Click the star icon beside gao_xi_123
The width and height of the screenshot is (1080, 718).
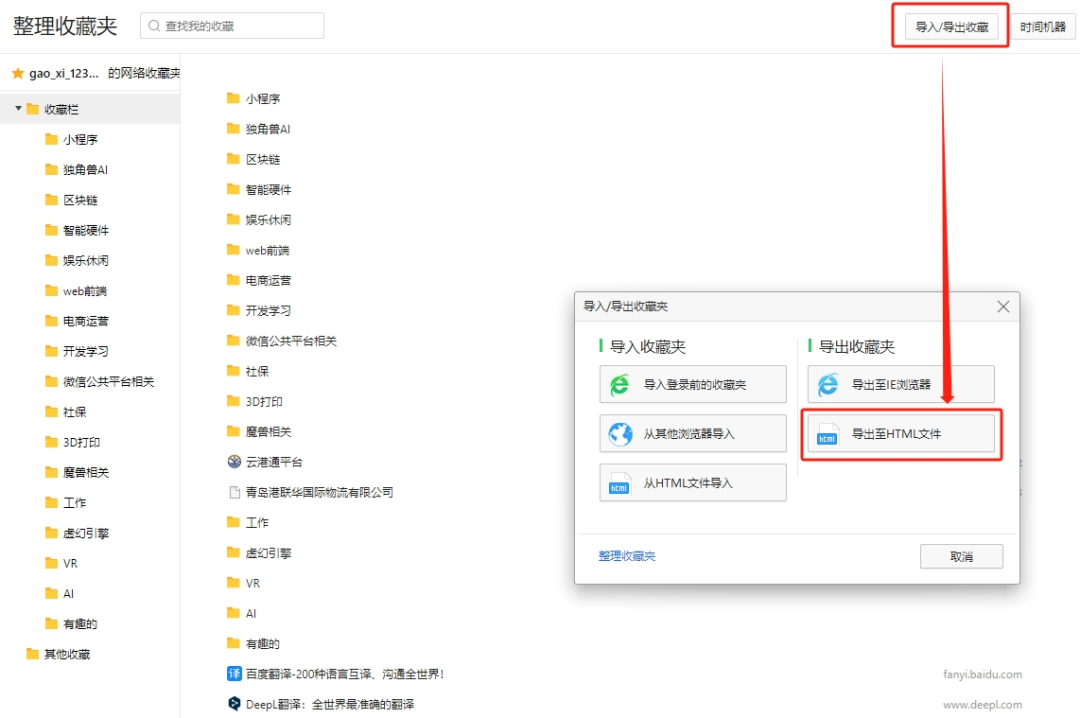point(18,73)
